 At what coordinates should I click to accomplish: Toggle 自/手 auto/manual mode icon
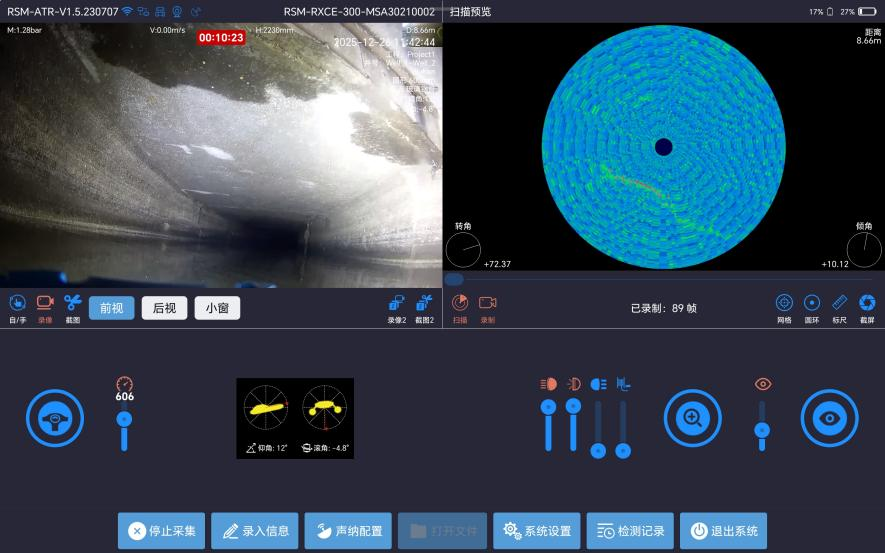point(17,303)
